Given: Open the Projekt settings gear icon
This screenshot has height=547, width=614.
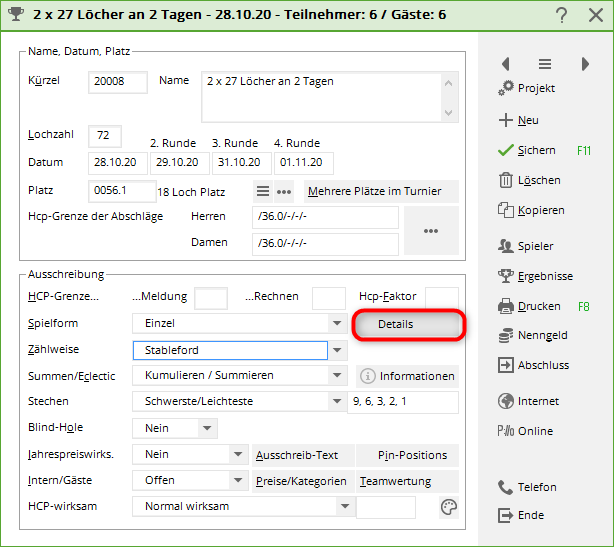Looking at the screenshot, I should pos(506,88).
